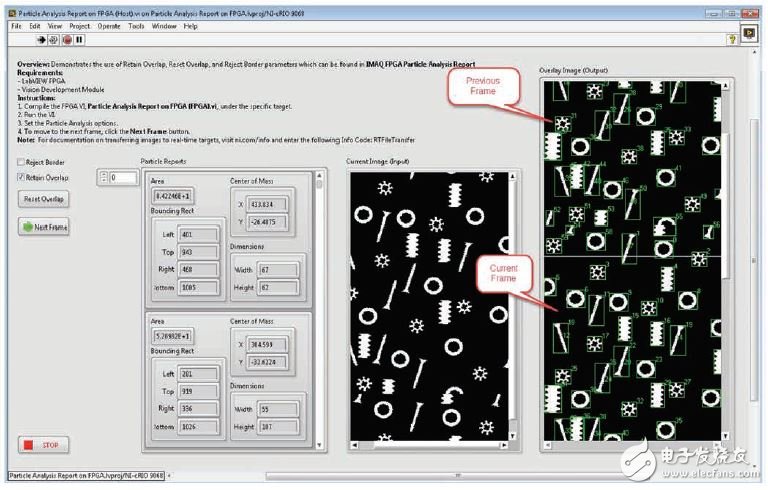Advance using the Next Frame button
The image size is (768, 490).
click(44, 227)
